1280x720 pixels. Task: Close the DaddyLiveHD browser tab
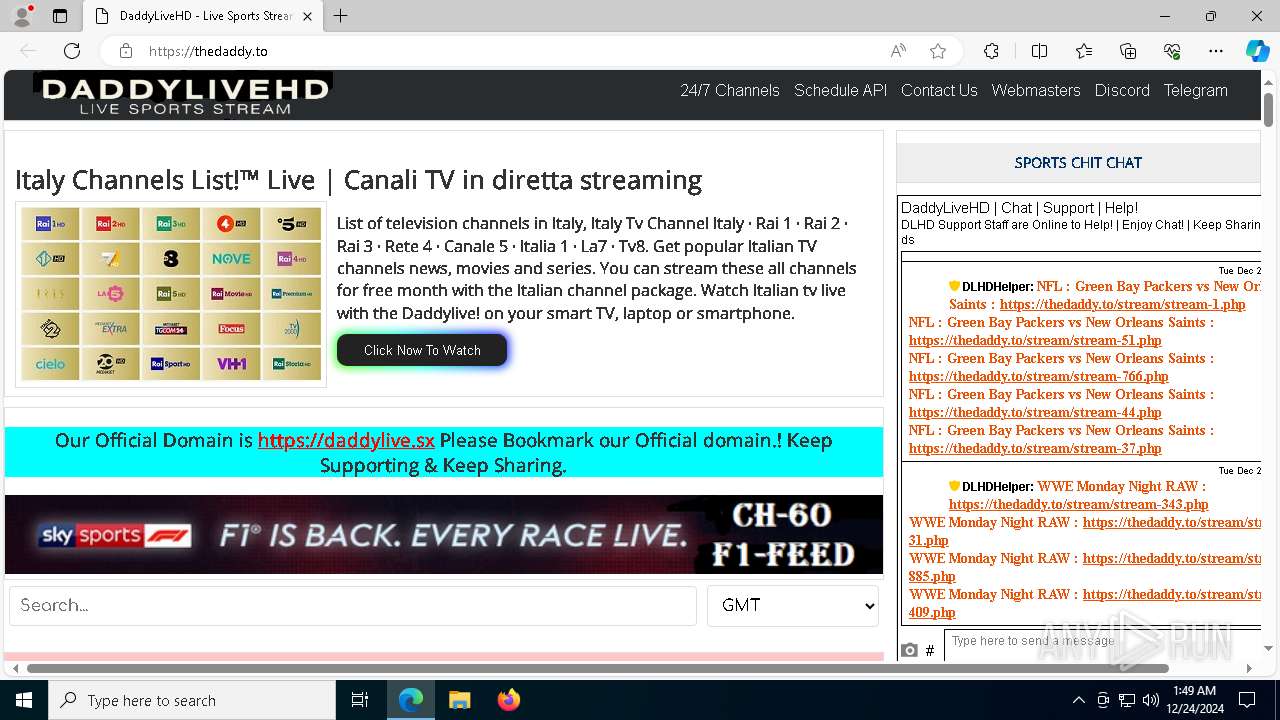(x=307, y=16)
